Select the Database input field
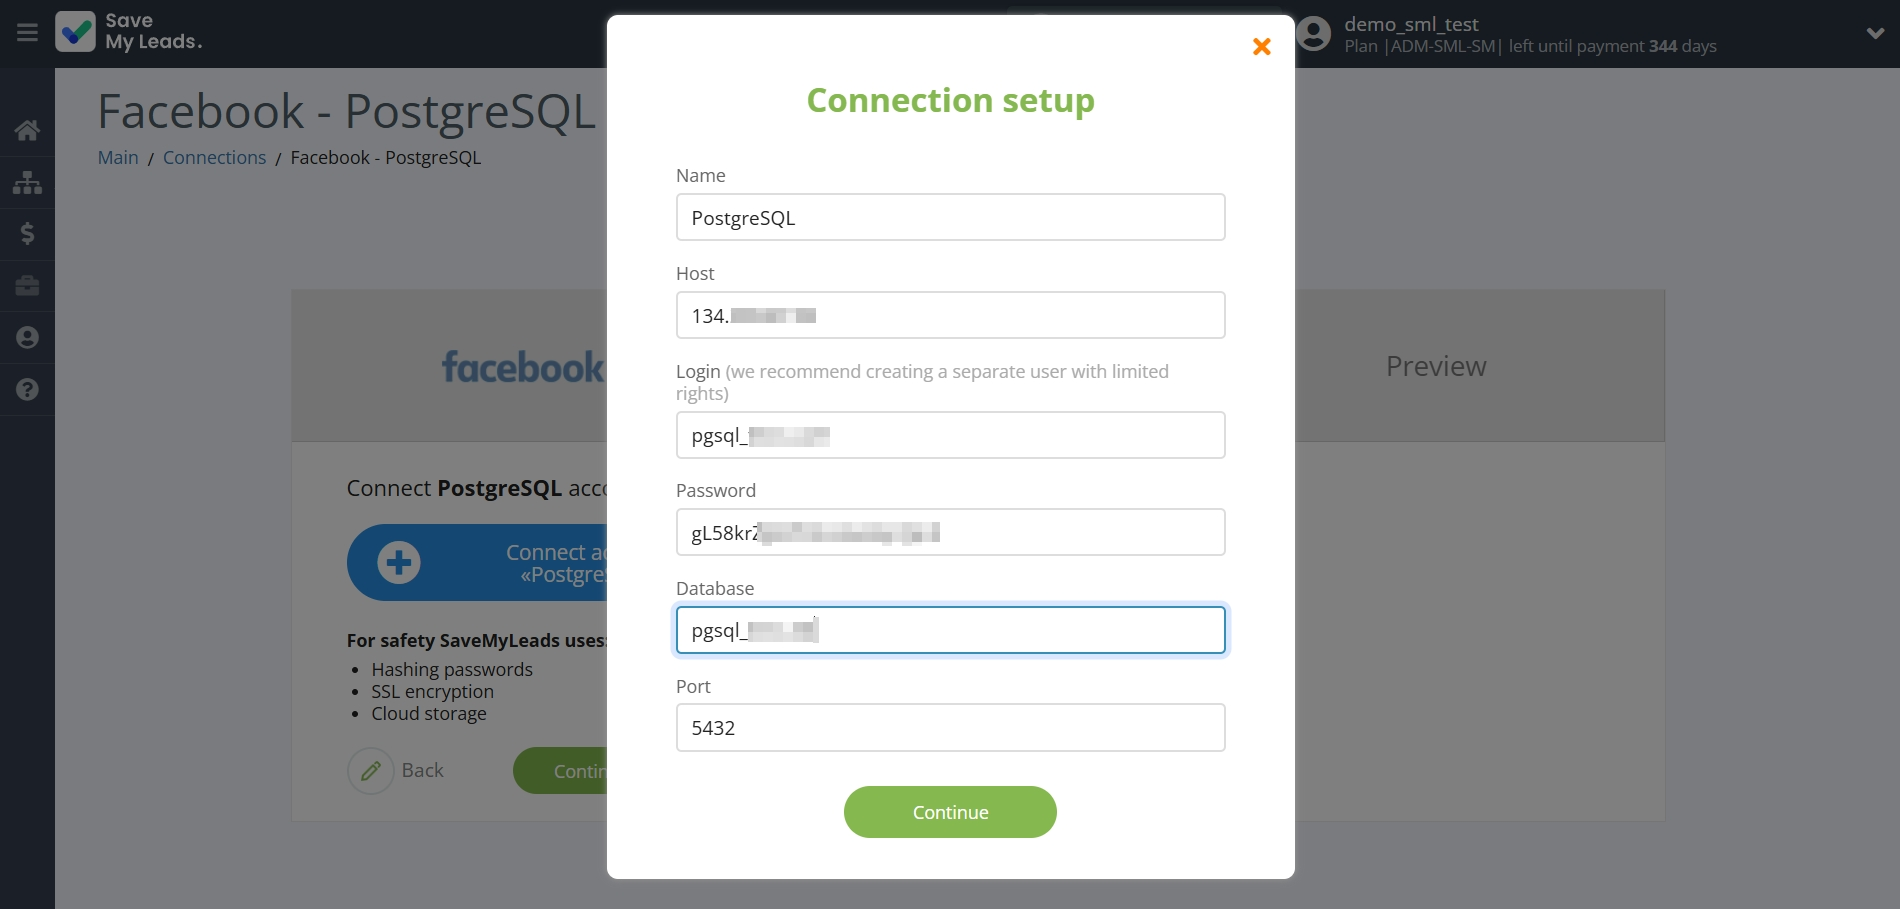Viewport: 1900px width, 909px height. 949,630
